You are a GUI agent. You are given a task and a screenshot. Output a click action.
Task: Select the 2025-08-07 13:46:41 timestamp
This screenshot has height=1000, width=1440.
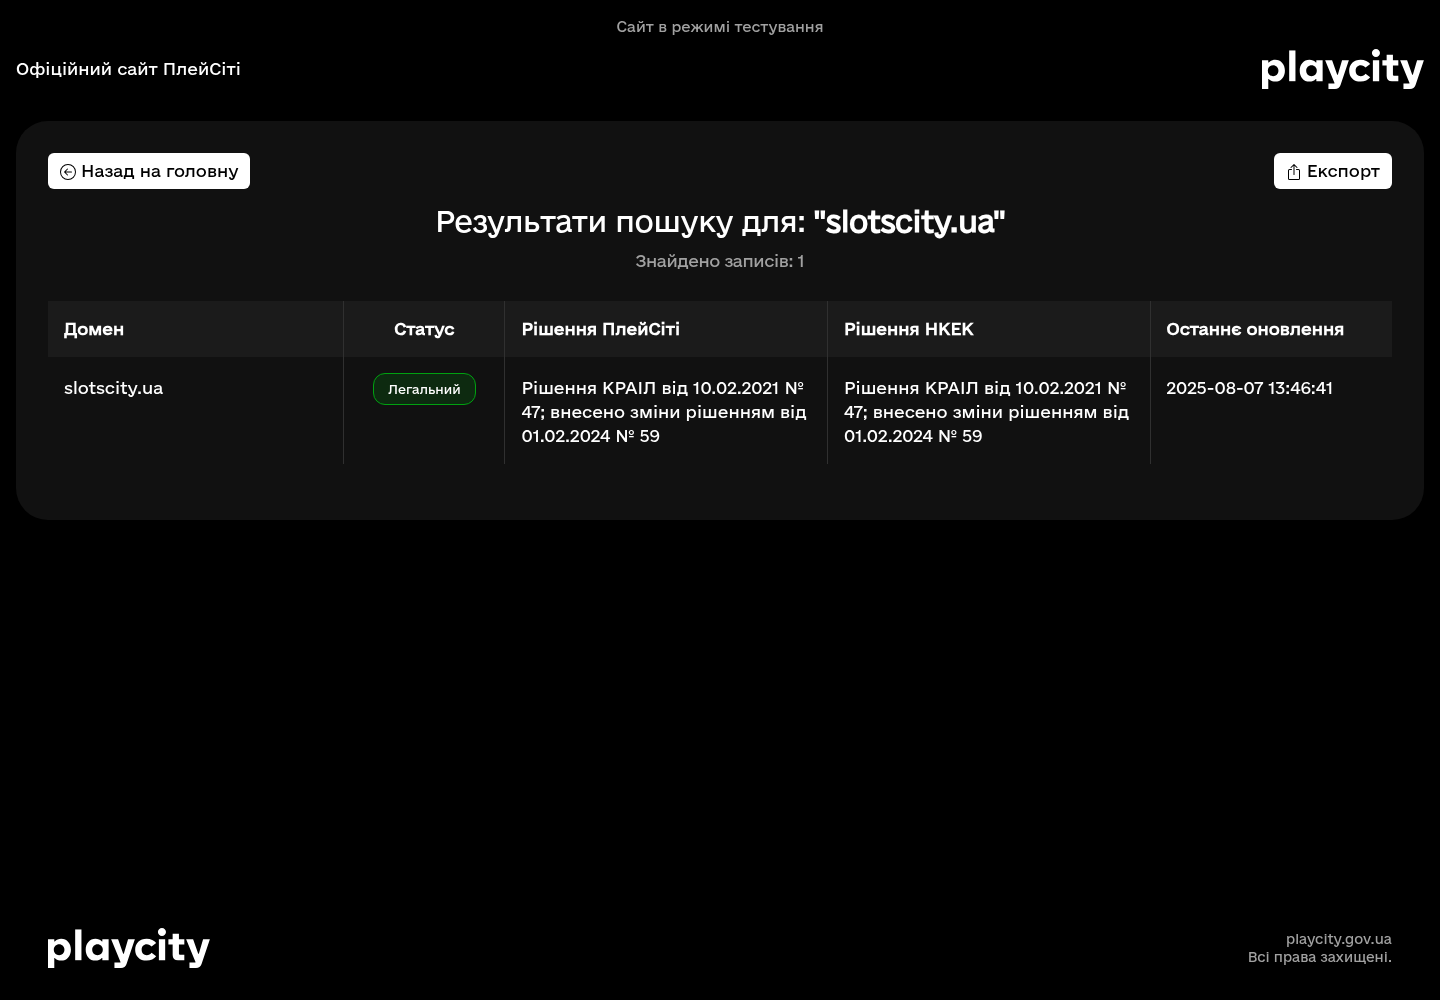(1250, 388)
